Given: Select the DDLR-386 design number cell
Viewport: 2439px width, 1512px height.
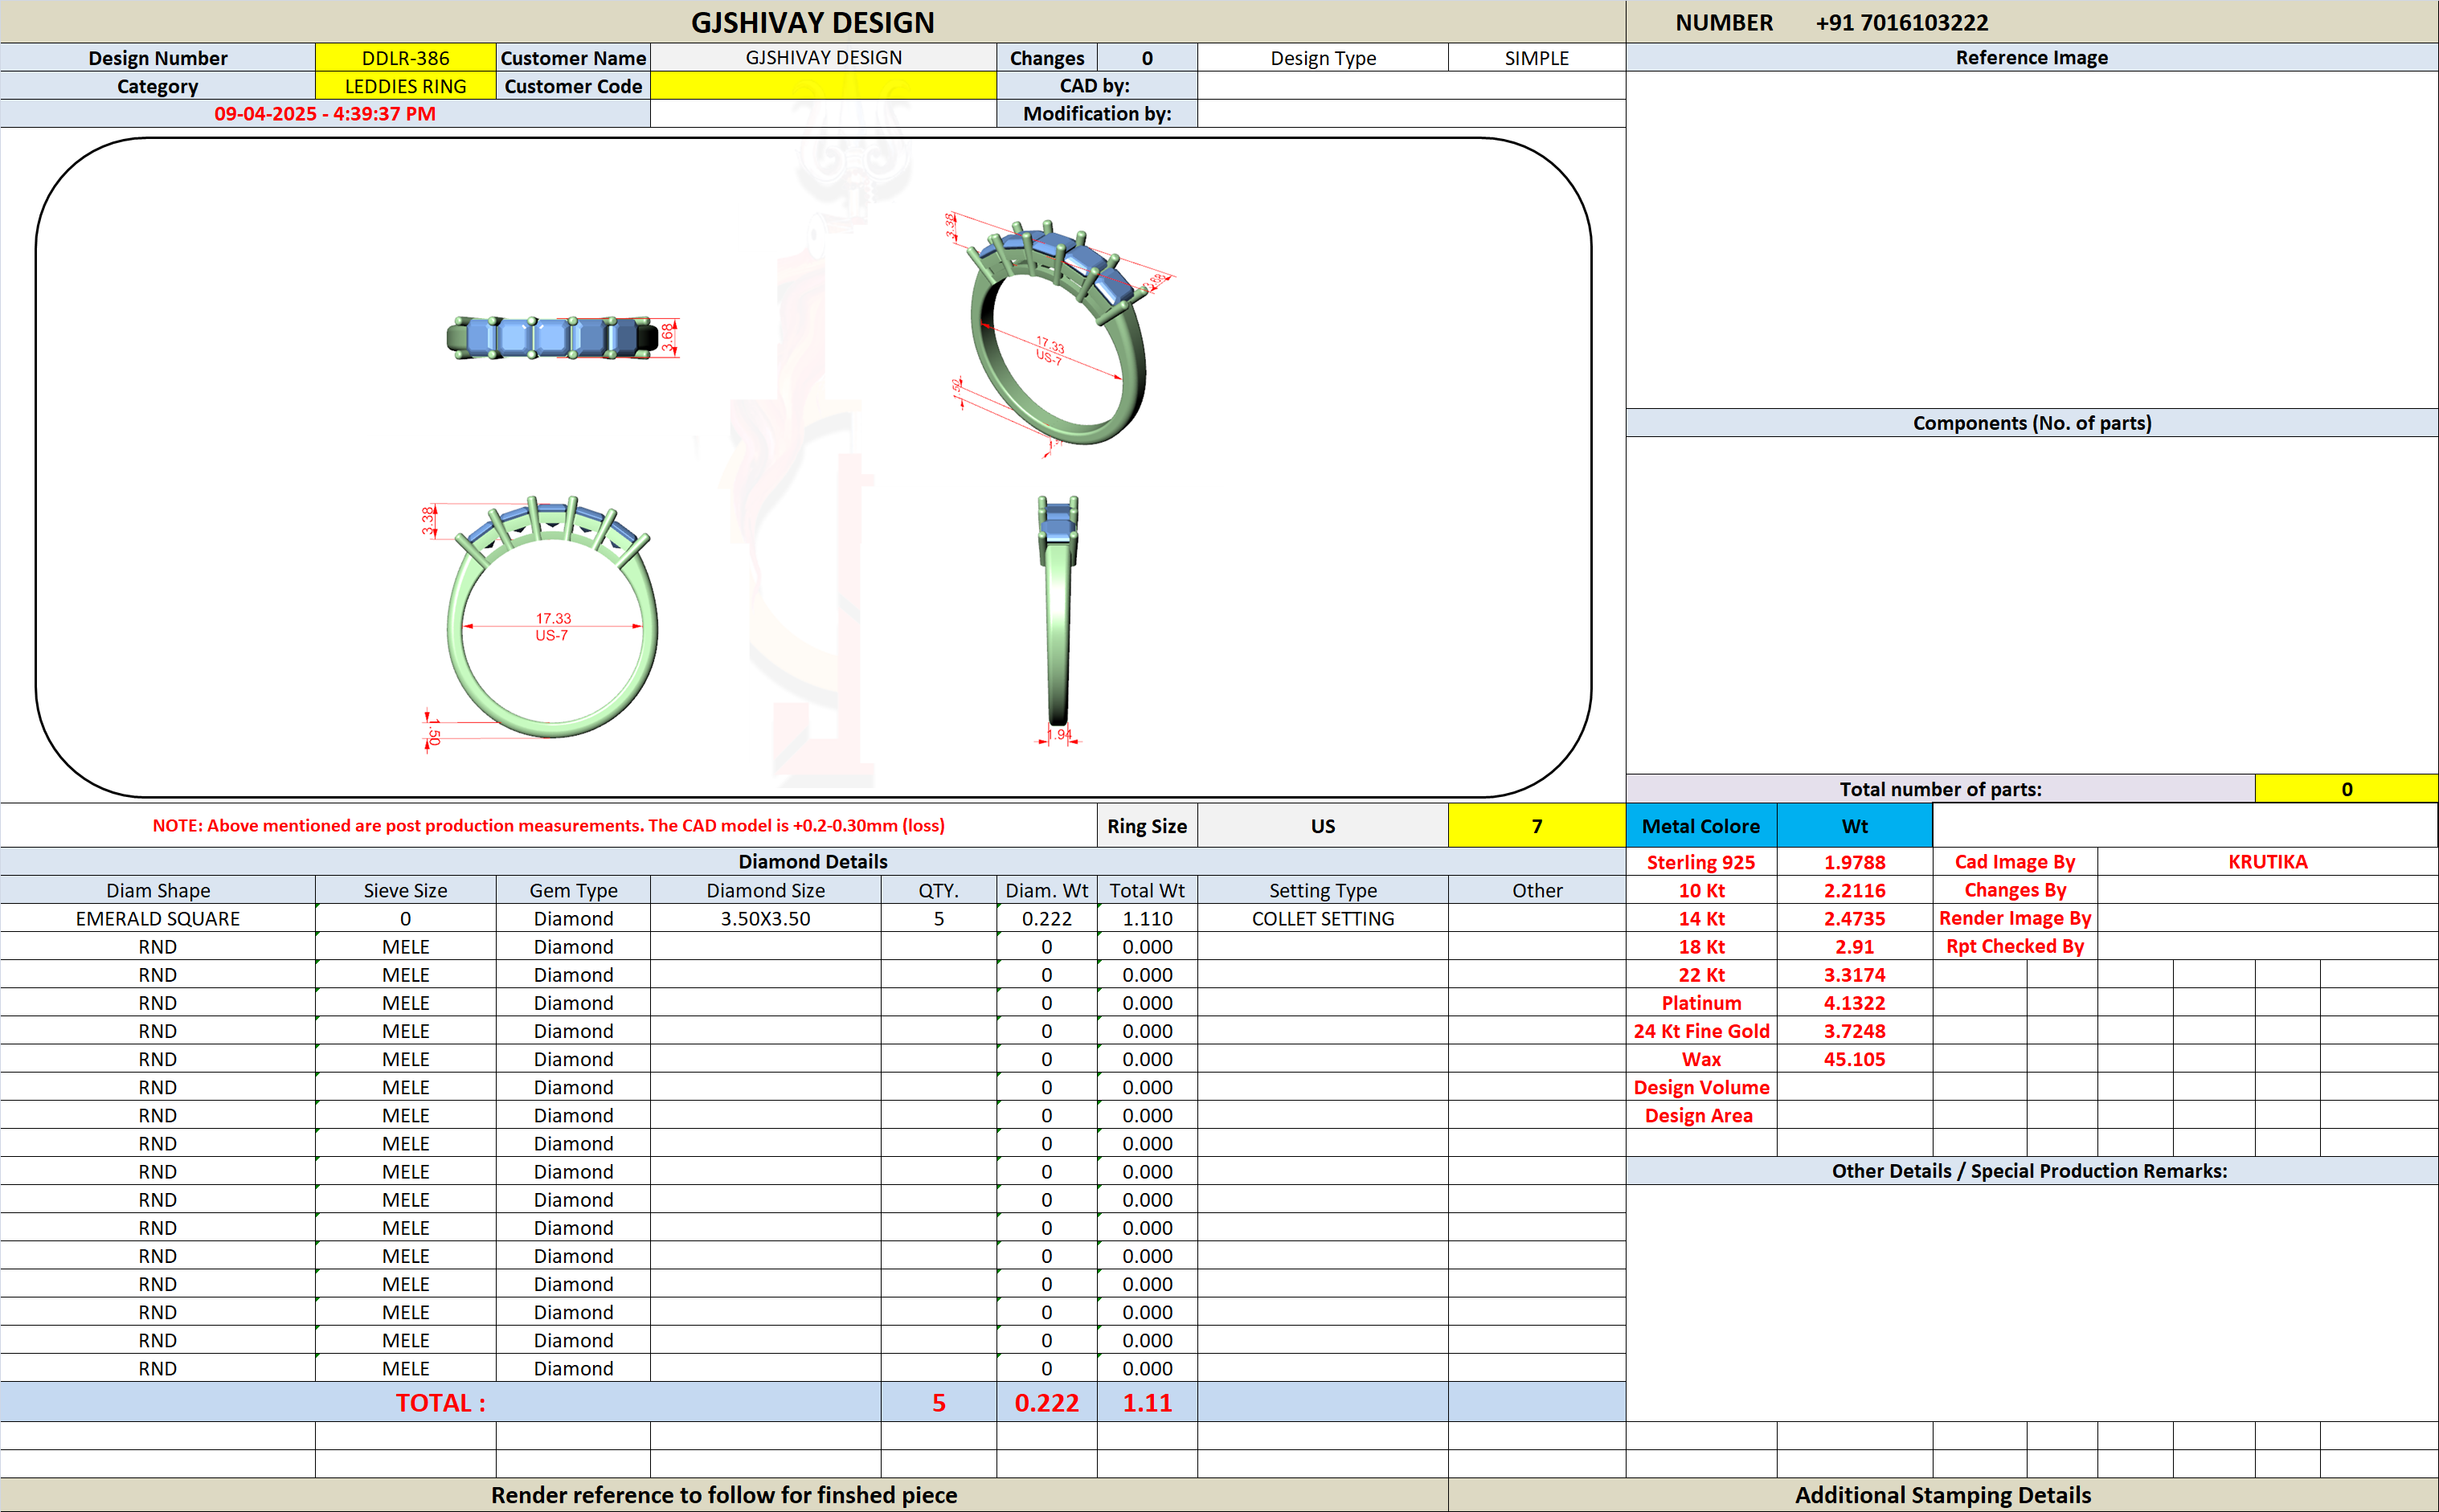Looking at the screenshot, I should 405,58.
